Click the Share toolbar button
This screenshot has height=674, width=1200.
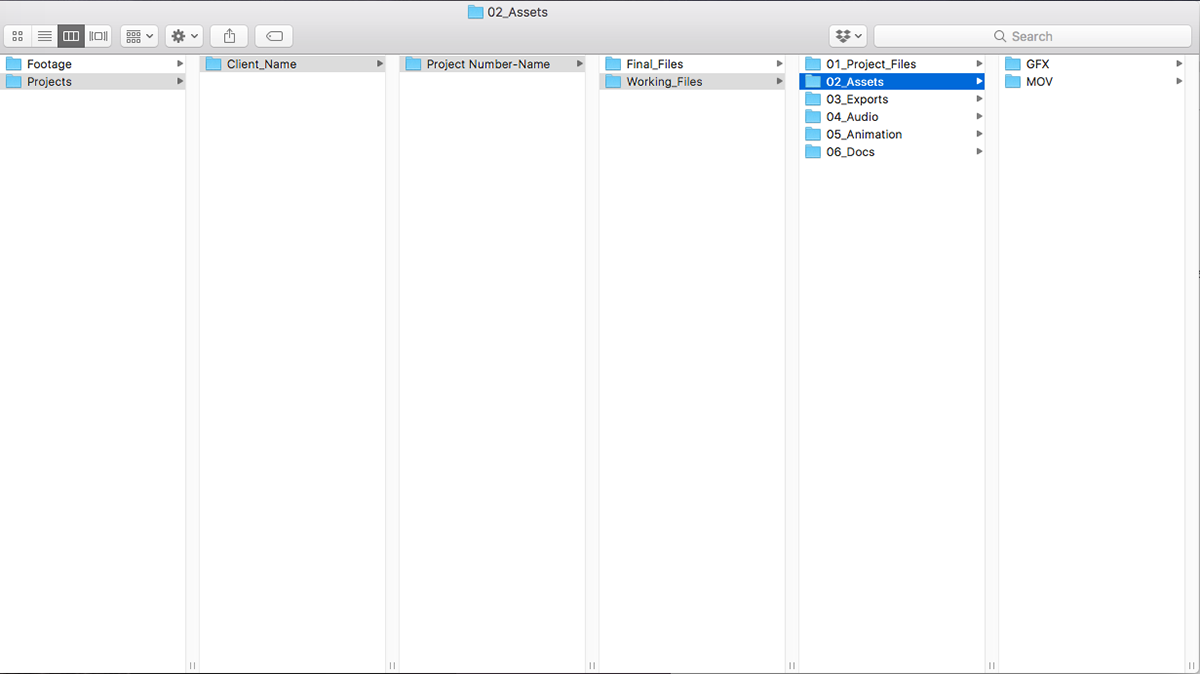point(229,36)
